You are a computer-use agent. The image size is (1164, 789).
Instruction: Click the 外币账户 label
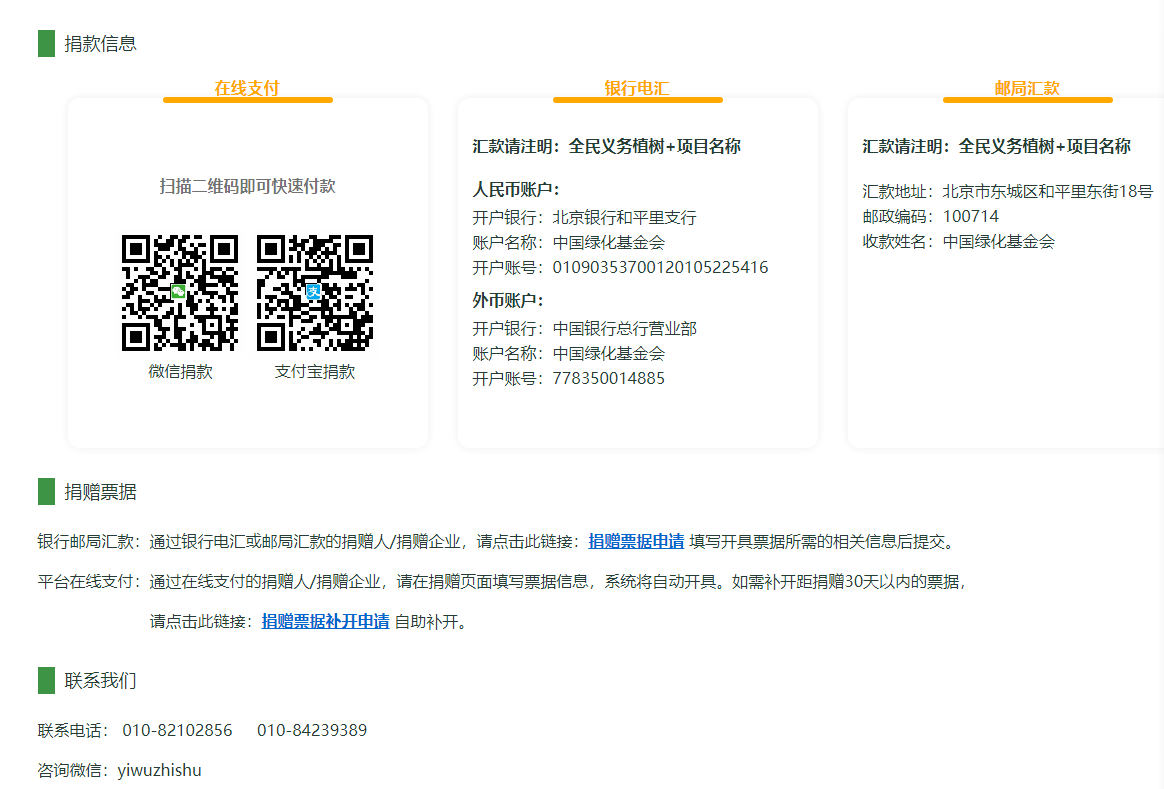point(509,301)
